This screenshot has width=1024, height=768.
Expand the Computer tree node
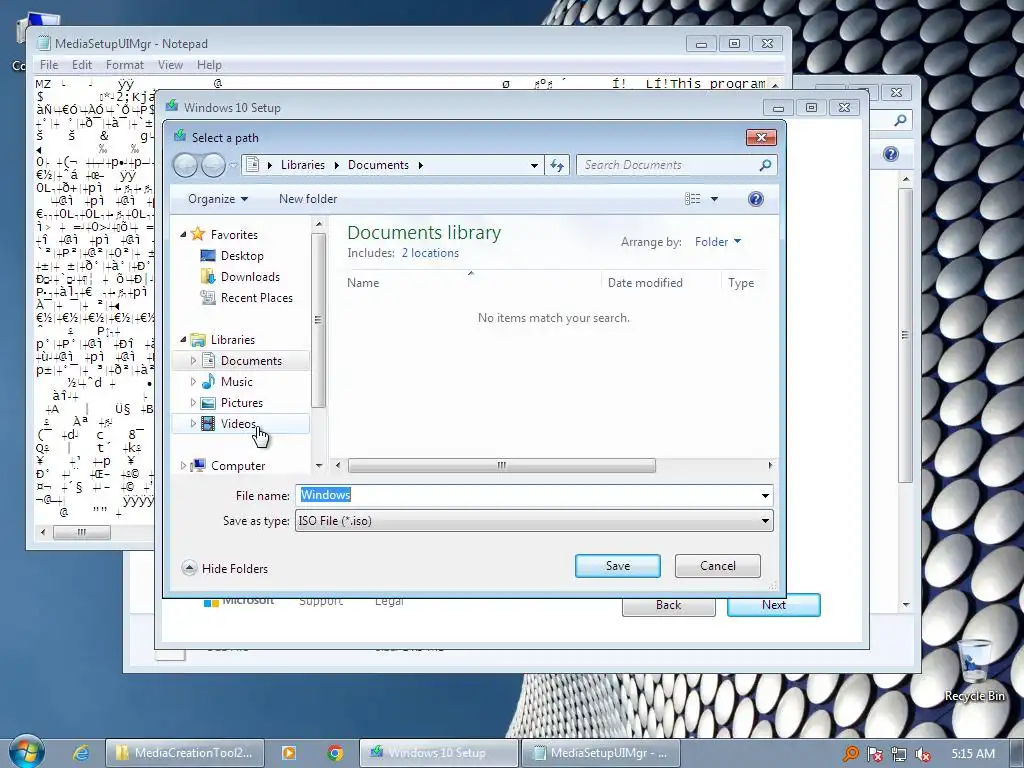(184, 466)
